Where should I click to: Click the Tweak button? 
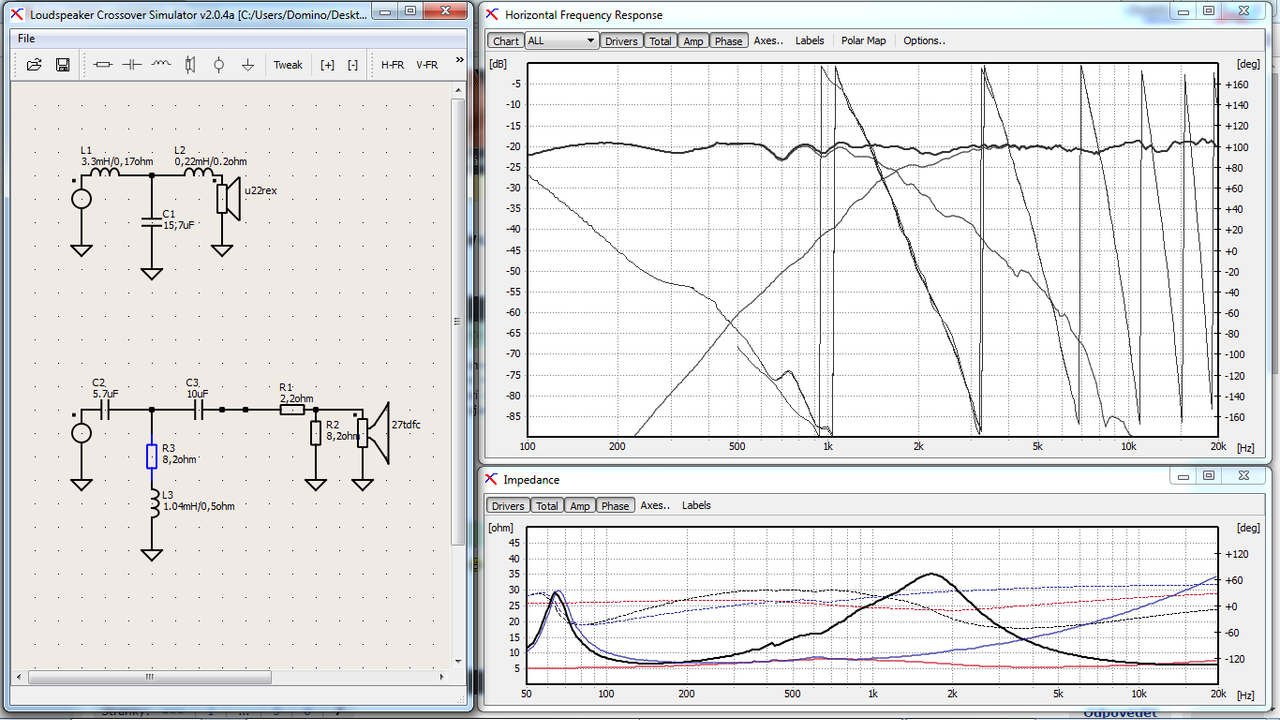point(288,65)
